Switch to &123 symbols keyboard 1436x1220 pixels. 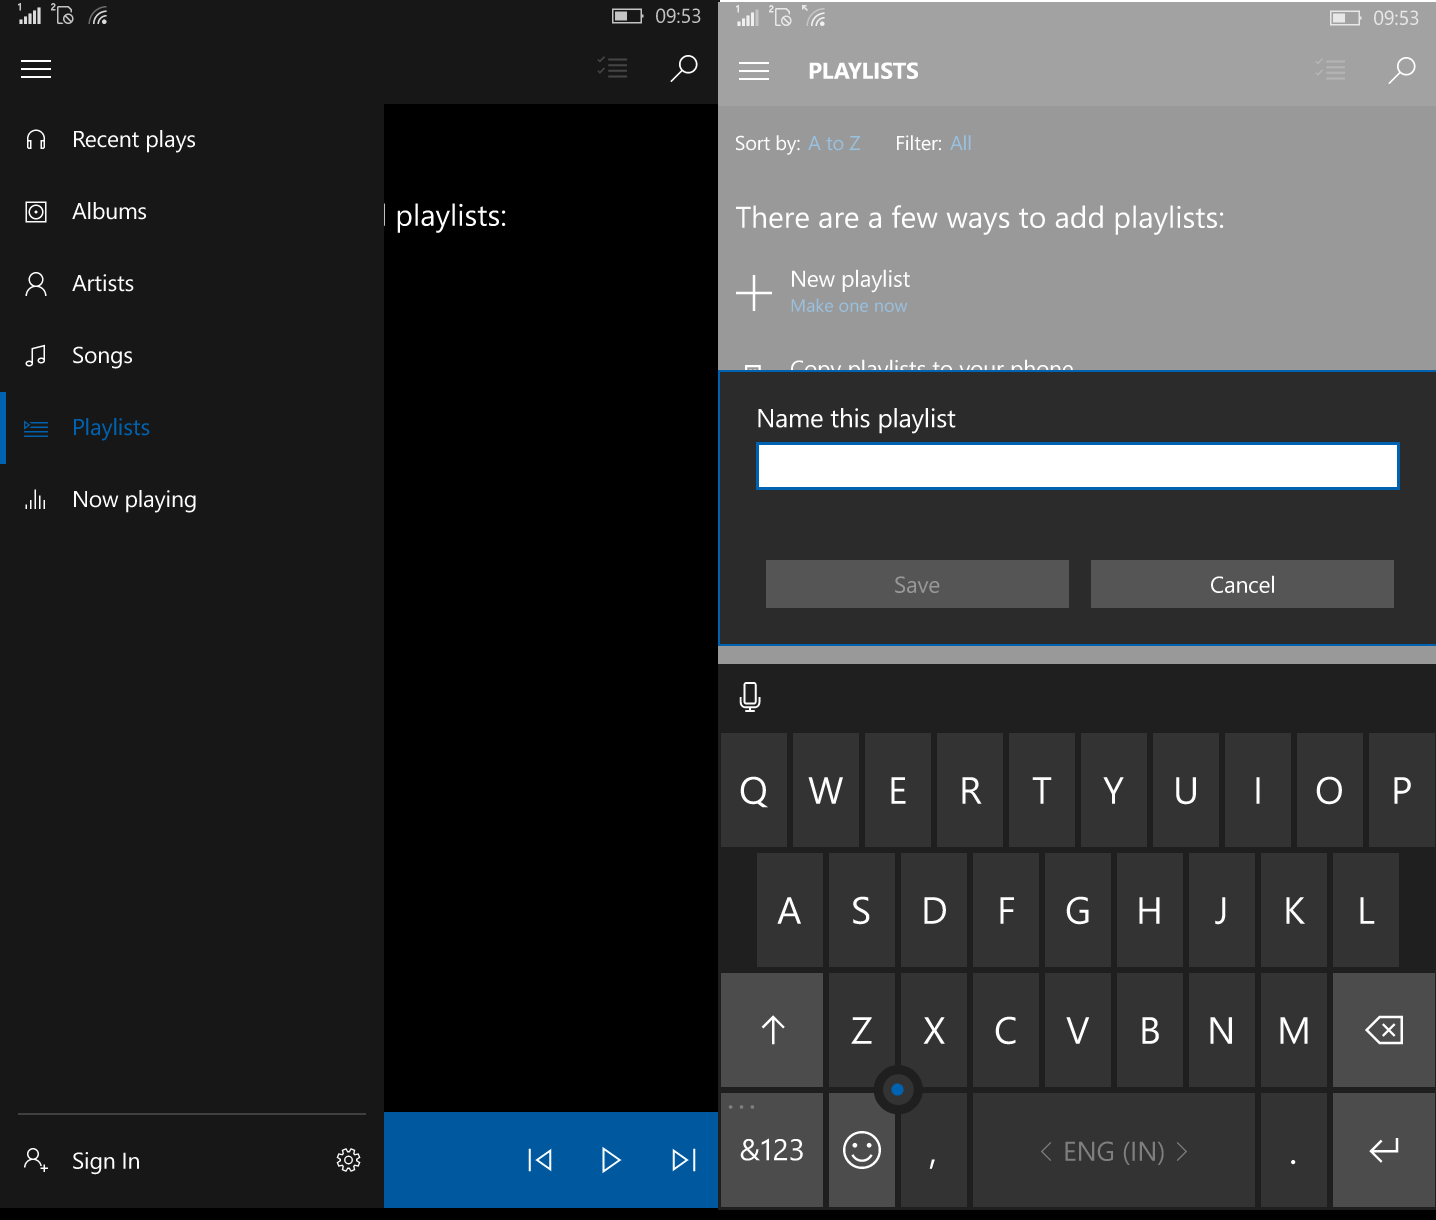click(x=771, y=1150)
